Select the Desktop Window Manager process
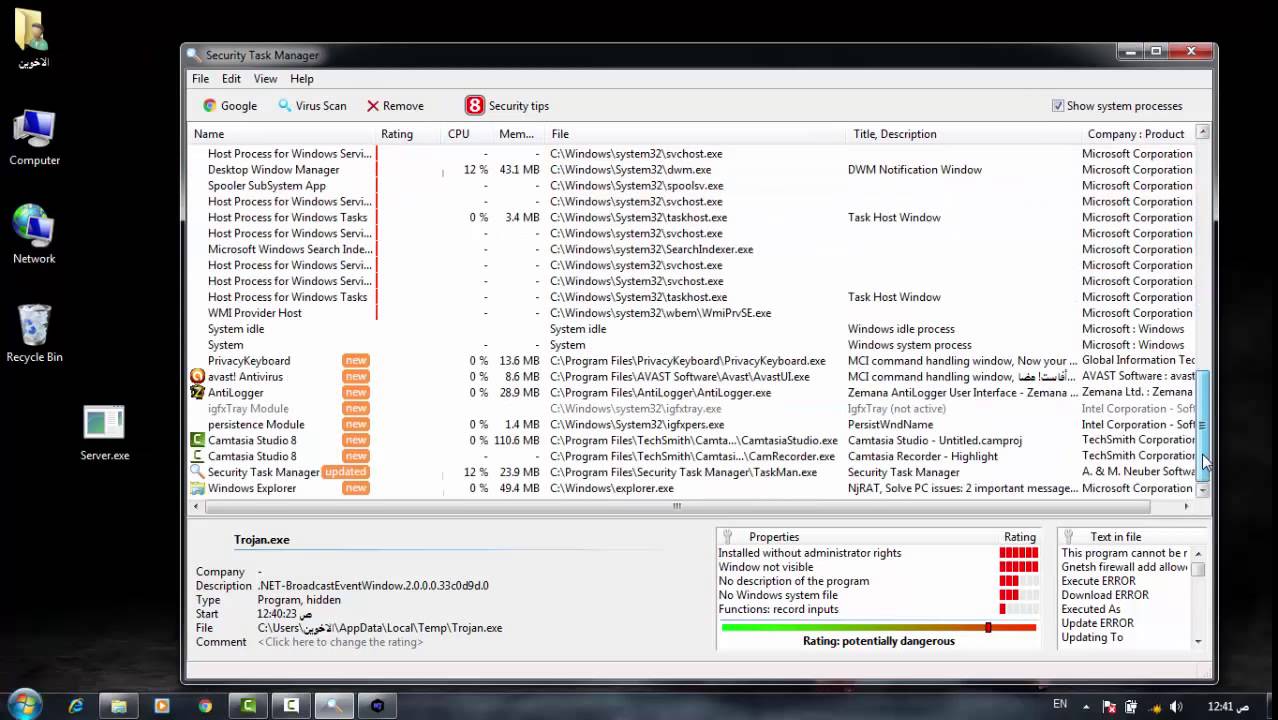Image resolution: width=1278 pixels, height=720 pixels. pos(691,170)
